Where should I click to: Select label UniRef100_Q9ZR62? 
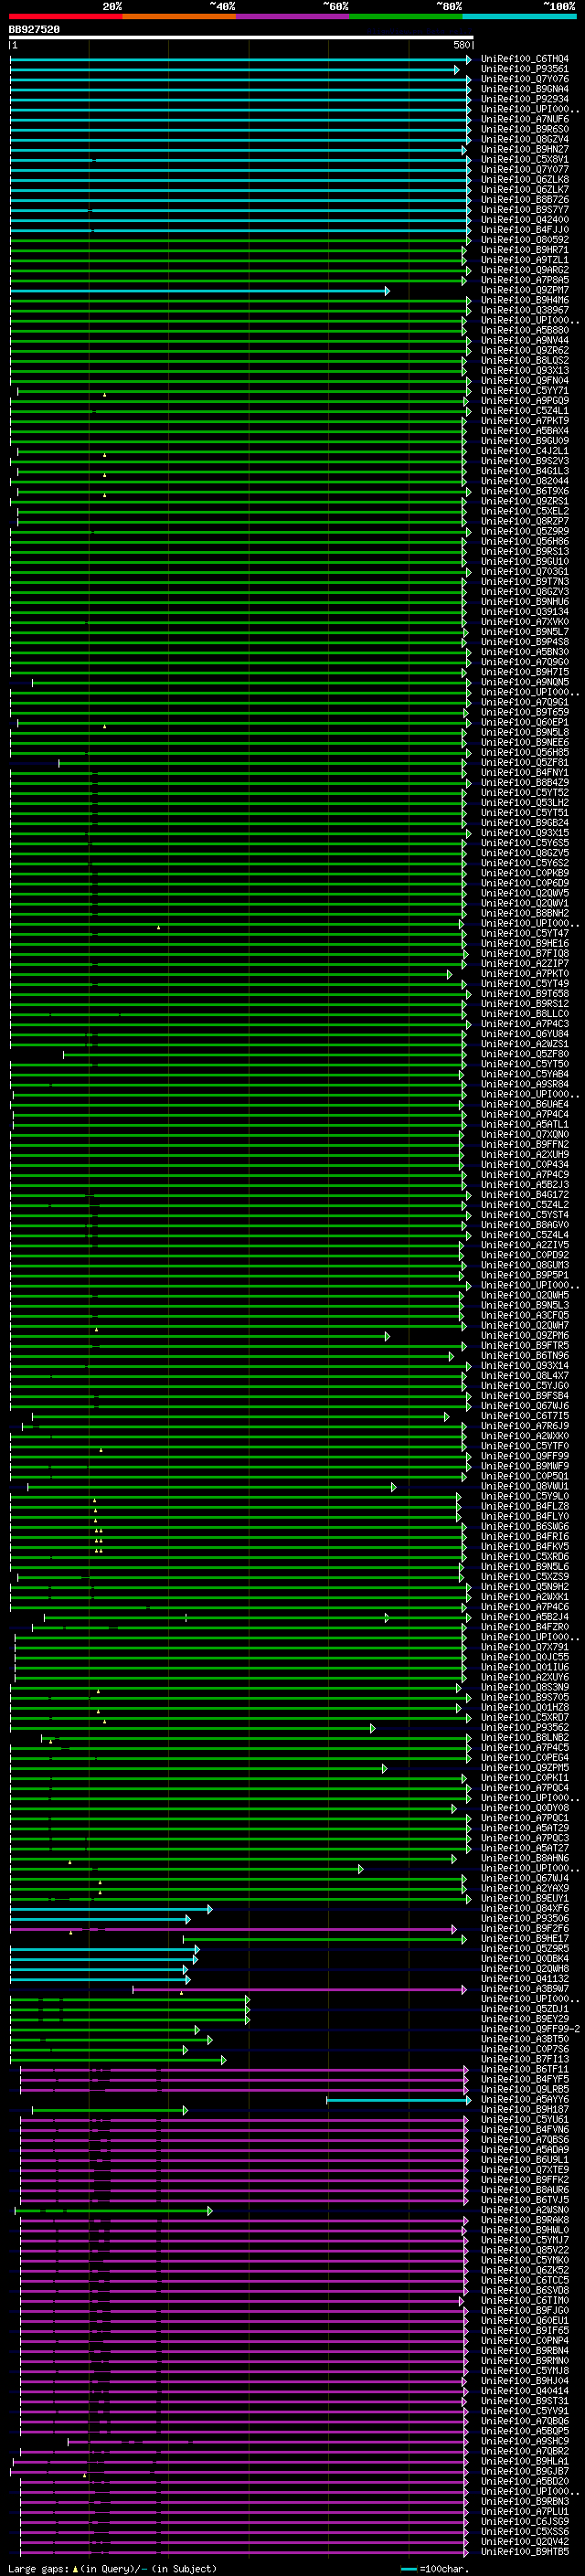[x=525, y=351]
